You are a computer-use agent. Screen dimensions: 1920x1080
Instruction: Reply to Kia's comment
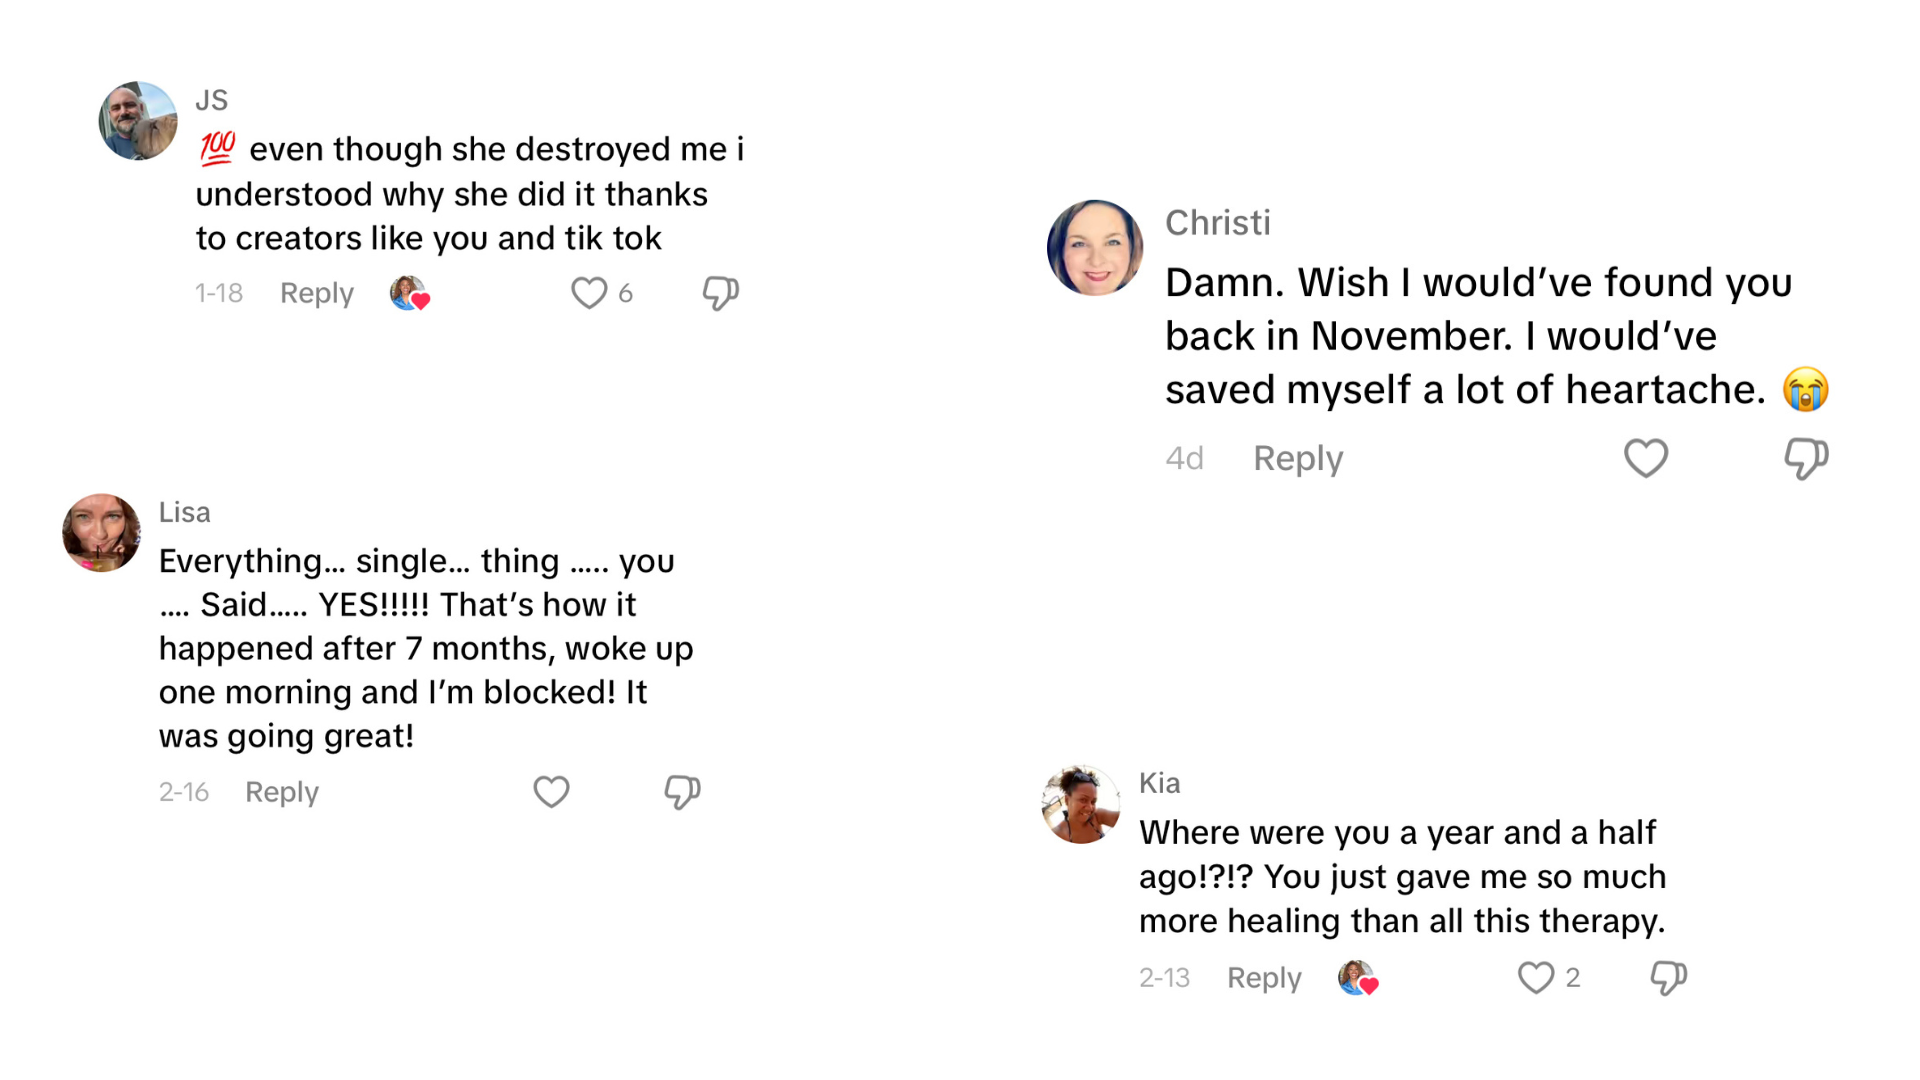(1264, 977)
